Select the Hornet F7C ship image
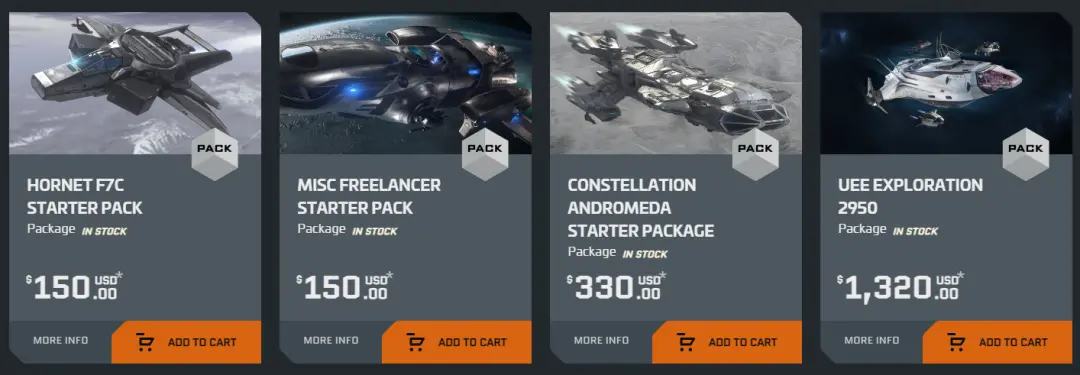1080x375 pixels. [135, 83]
